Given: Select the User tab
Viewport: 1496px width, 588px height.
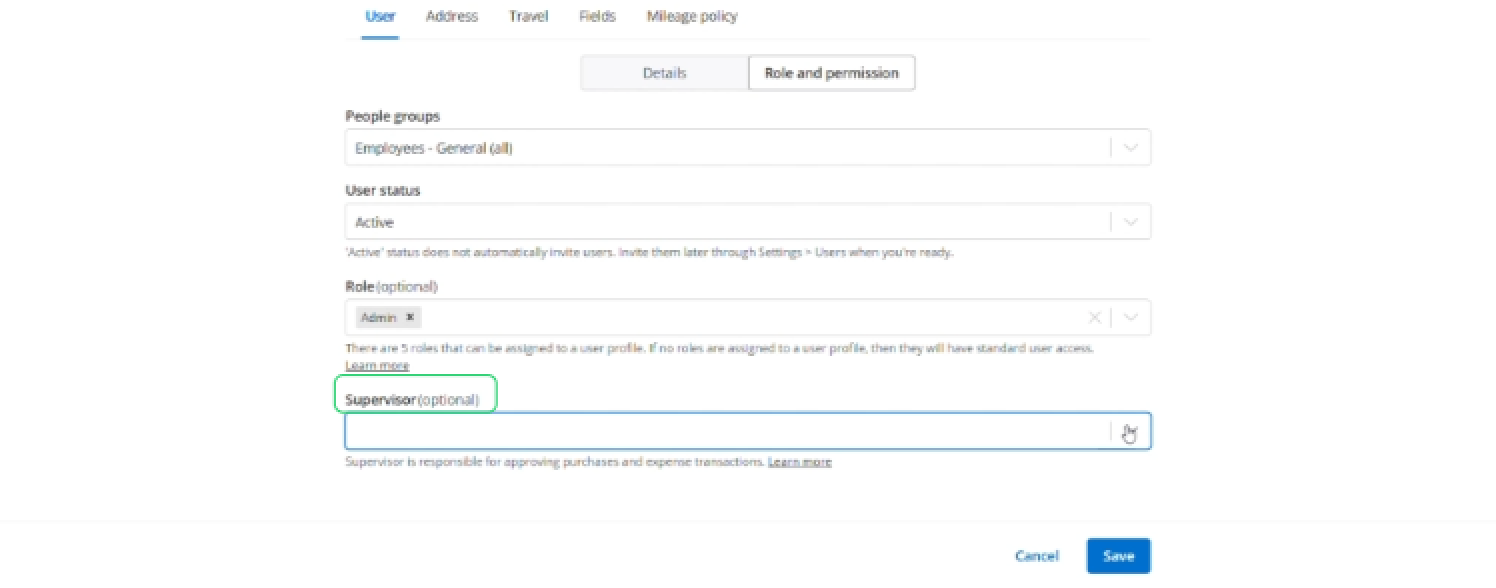Looking at the screenshot, I should coord(380,16).
